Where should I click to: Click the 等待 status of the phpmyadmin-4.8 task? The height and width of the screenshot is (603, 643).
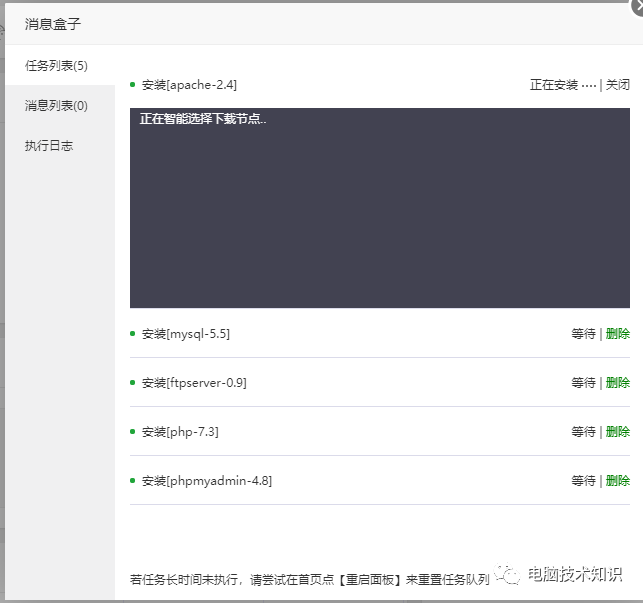pos(584,480)
